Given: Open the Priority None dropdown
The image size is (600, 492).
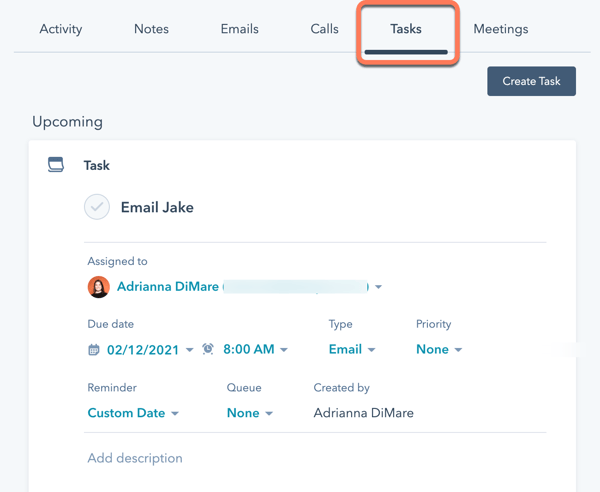Looking at the screenshot, I should pyautogui.click(x=439, y=349).
